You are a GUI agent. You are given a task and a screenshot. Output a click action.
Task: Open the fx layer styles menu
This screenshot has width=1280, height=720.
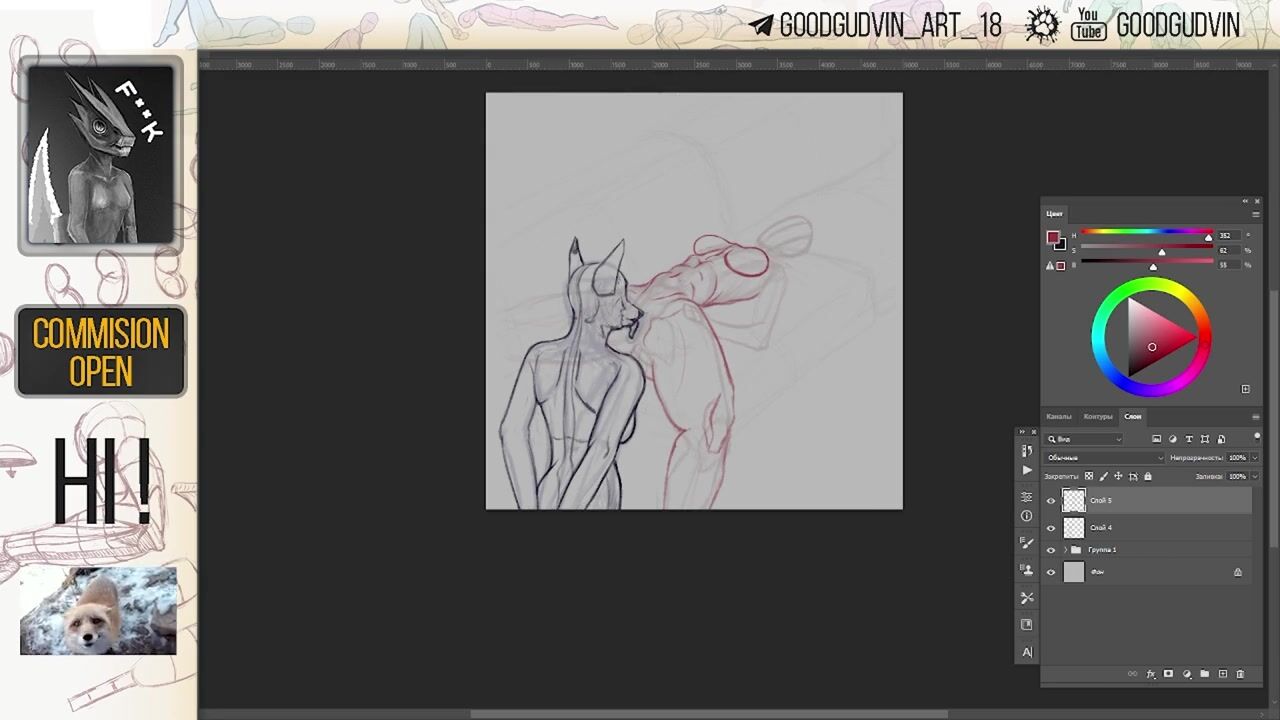tap(1151, 674)
